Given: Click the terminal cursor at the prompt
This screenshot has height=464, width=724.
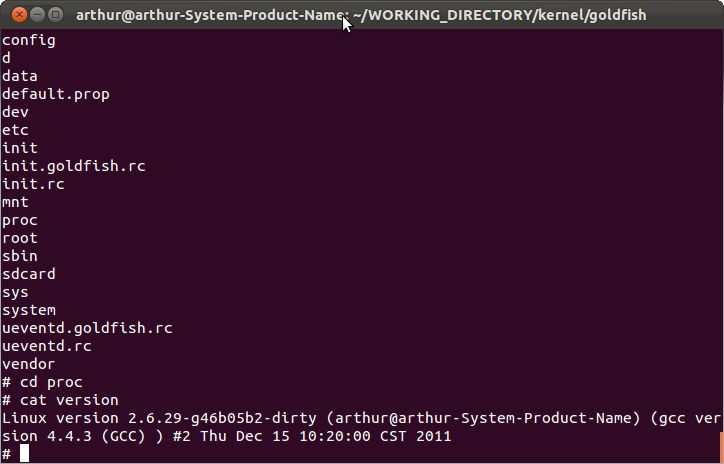Looking at the screenshot, I should [x=24, y=453].
